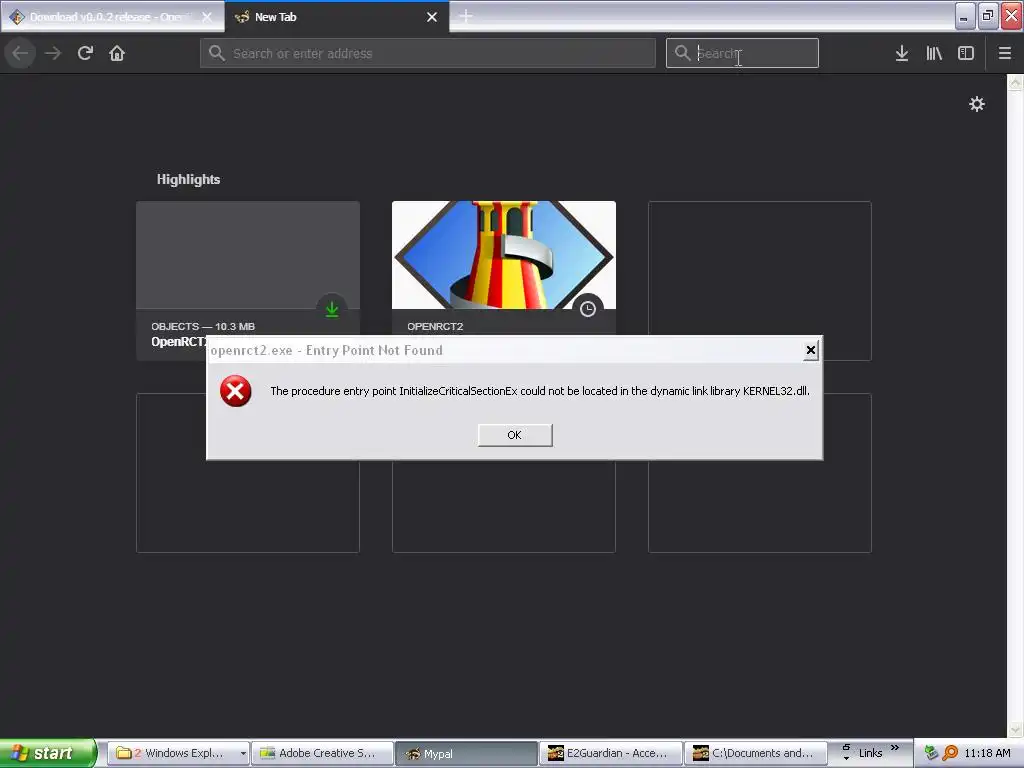1024x768 pixels.
Task: Go forward with the browser forward arrow
Action: coord(53,53)
